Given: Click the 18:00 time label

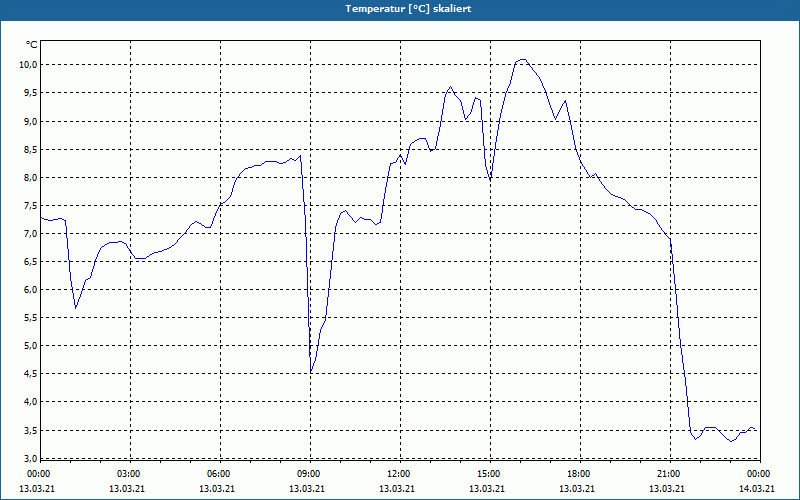Looking at the screenshot, I should point(579,474).
